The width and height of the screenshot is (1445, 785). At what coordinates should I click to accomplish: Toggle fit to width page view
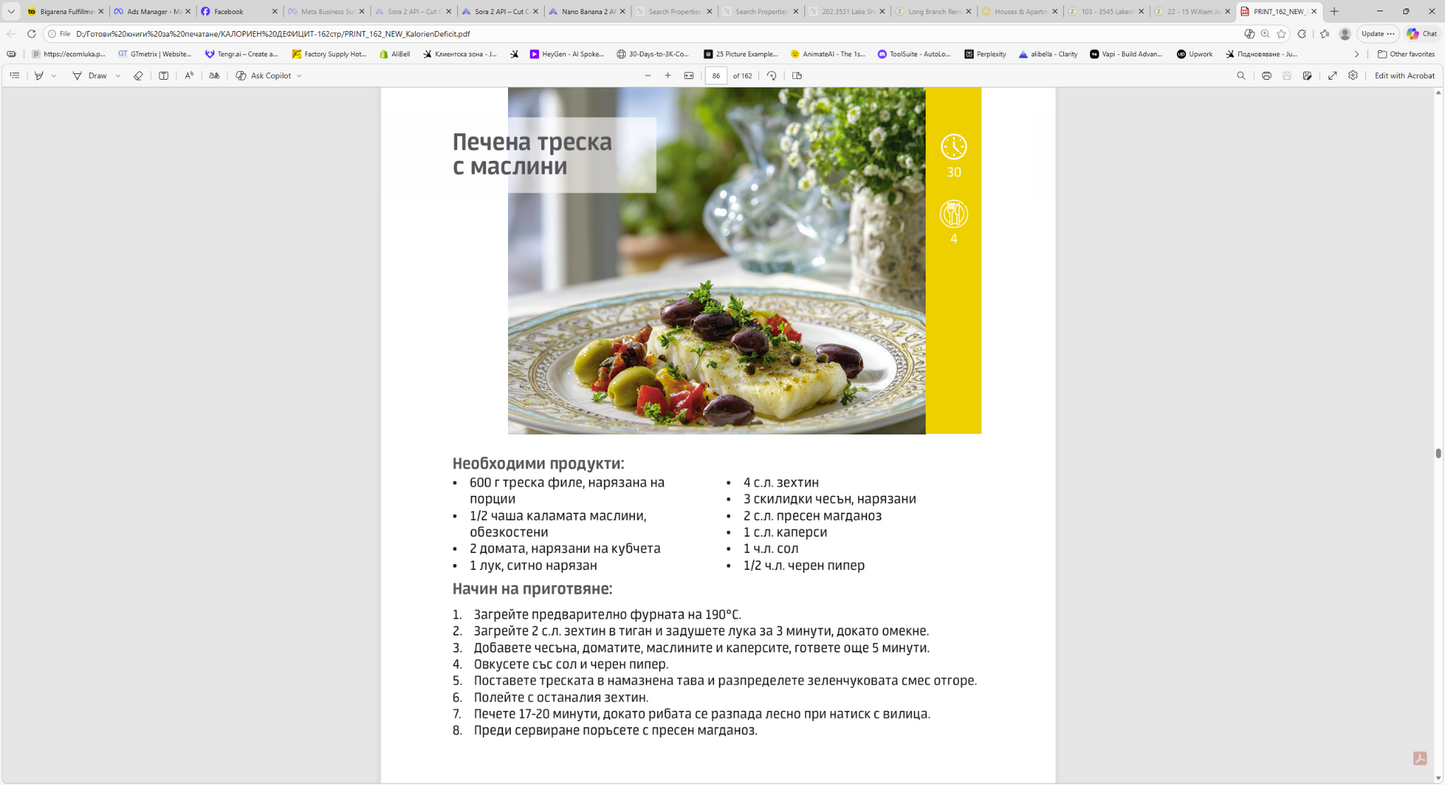click(x=689, y=76)
